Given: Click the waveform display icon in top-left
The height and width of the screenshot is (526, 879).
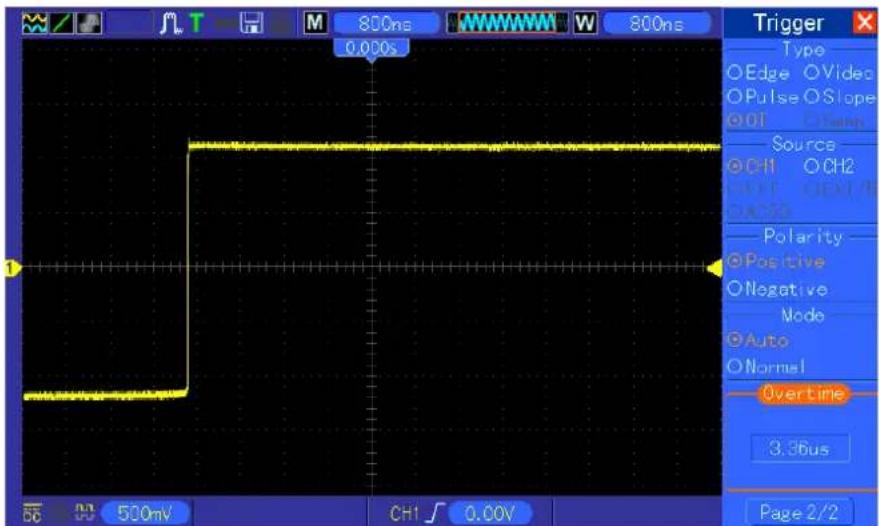Looking at the screenshot, I should 34,23.
